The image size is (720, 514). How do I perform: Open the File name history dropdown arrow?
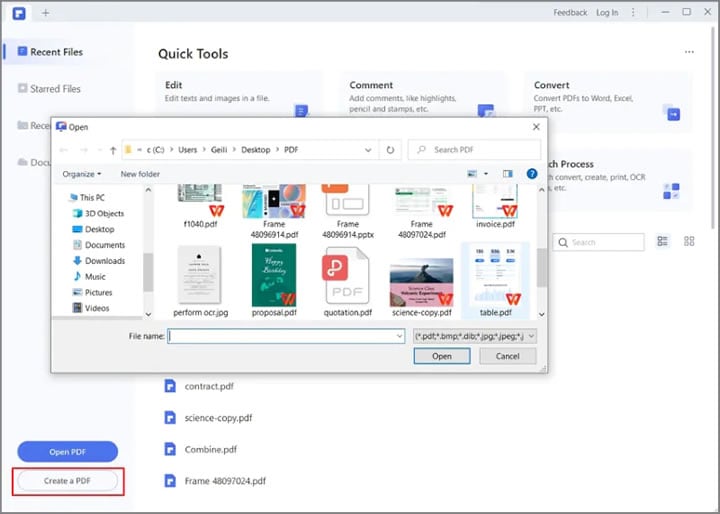click(x=399, y=336)
